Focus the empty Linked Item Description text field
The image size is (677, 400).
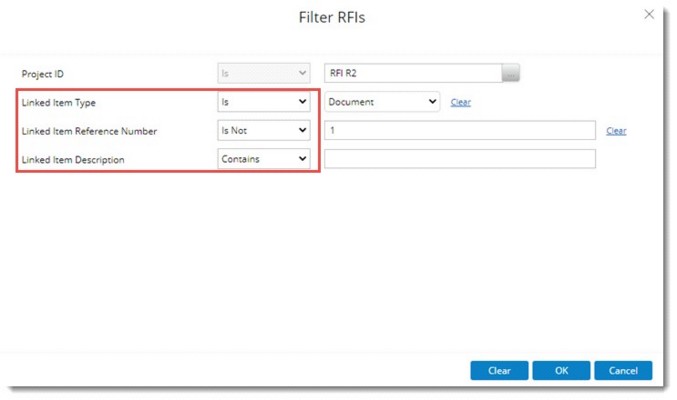pos(460,159)
